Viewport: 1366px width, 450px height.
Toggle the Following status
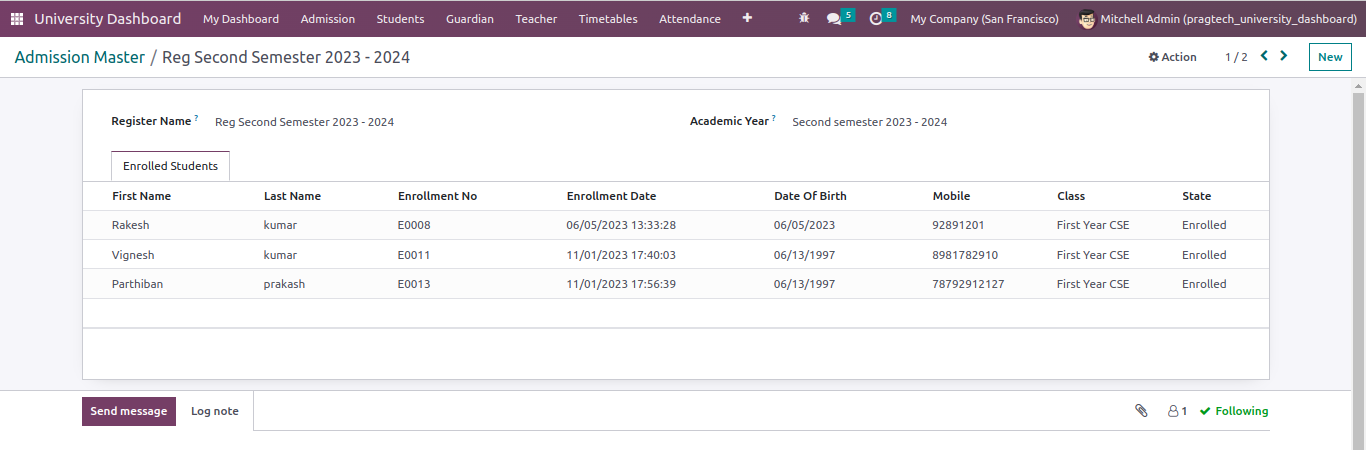[x=1234, y=411]
